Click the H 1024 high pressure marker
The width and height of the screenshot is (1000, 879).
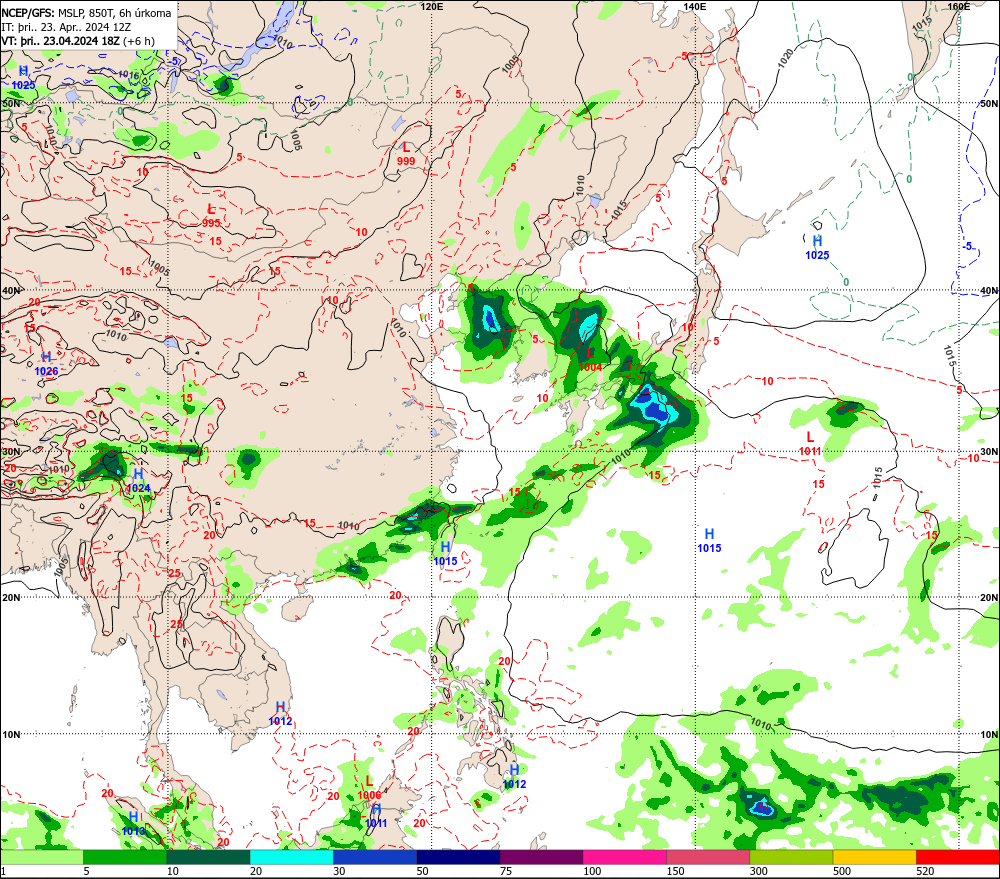coord(138,480)
